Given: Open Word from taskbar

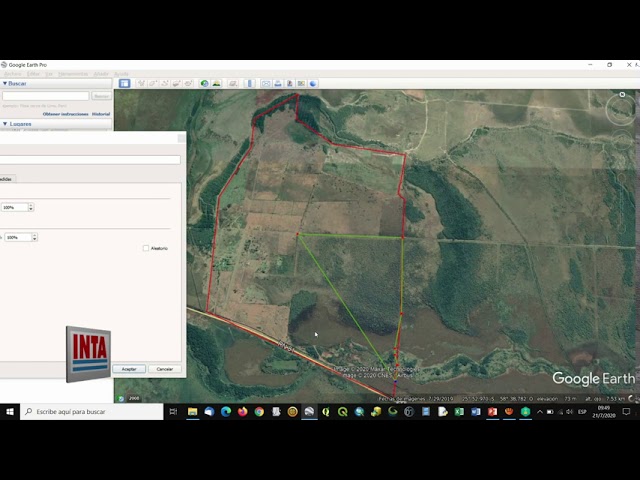Looking at the screenshot, I should click(x=476, y=412).
